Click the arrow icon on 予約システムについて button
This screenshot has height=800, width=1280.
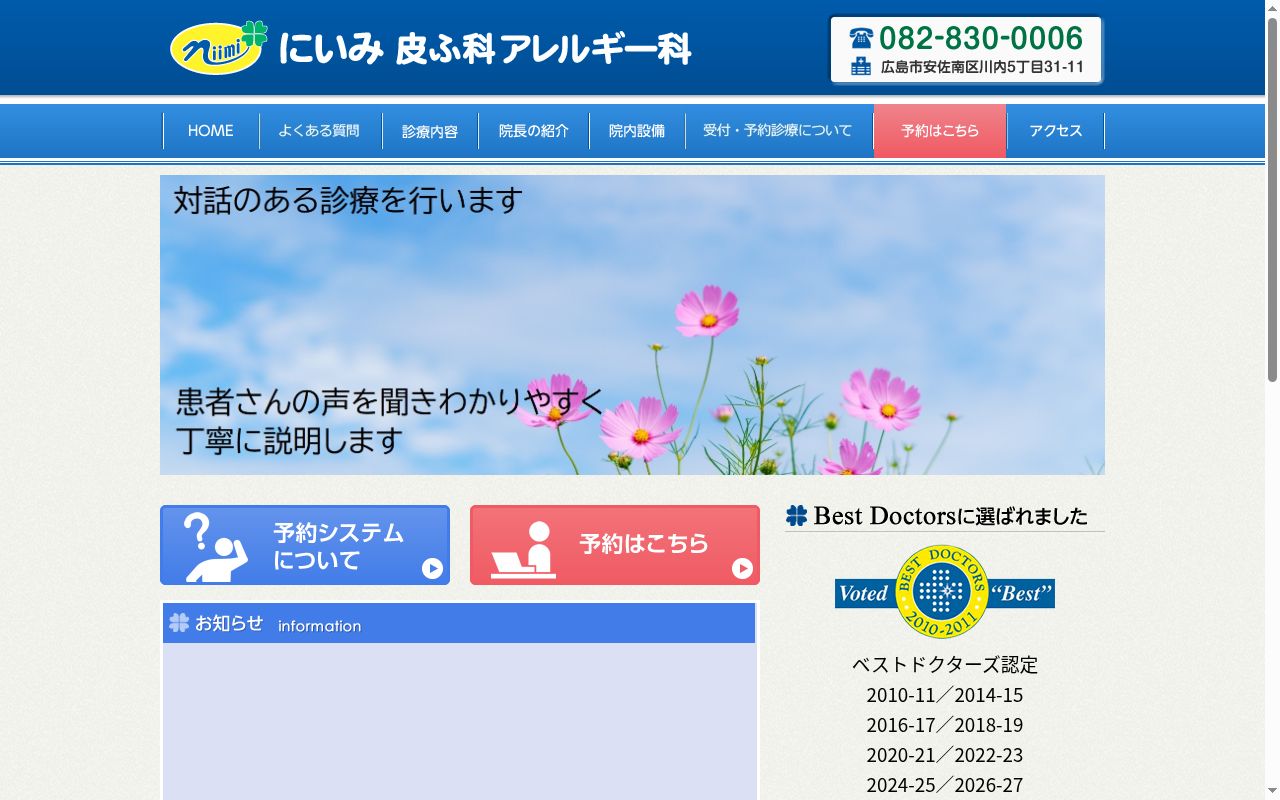(432, 568)
